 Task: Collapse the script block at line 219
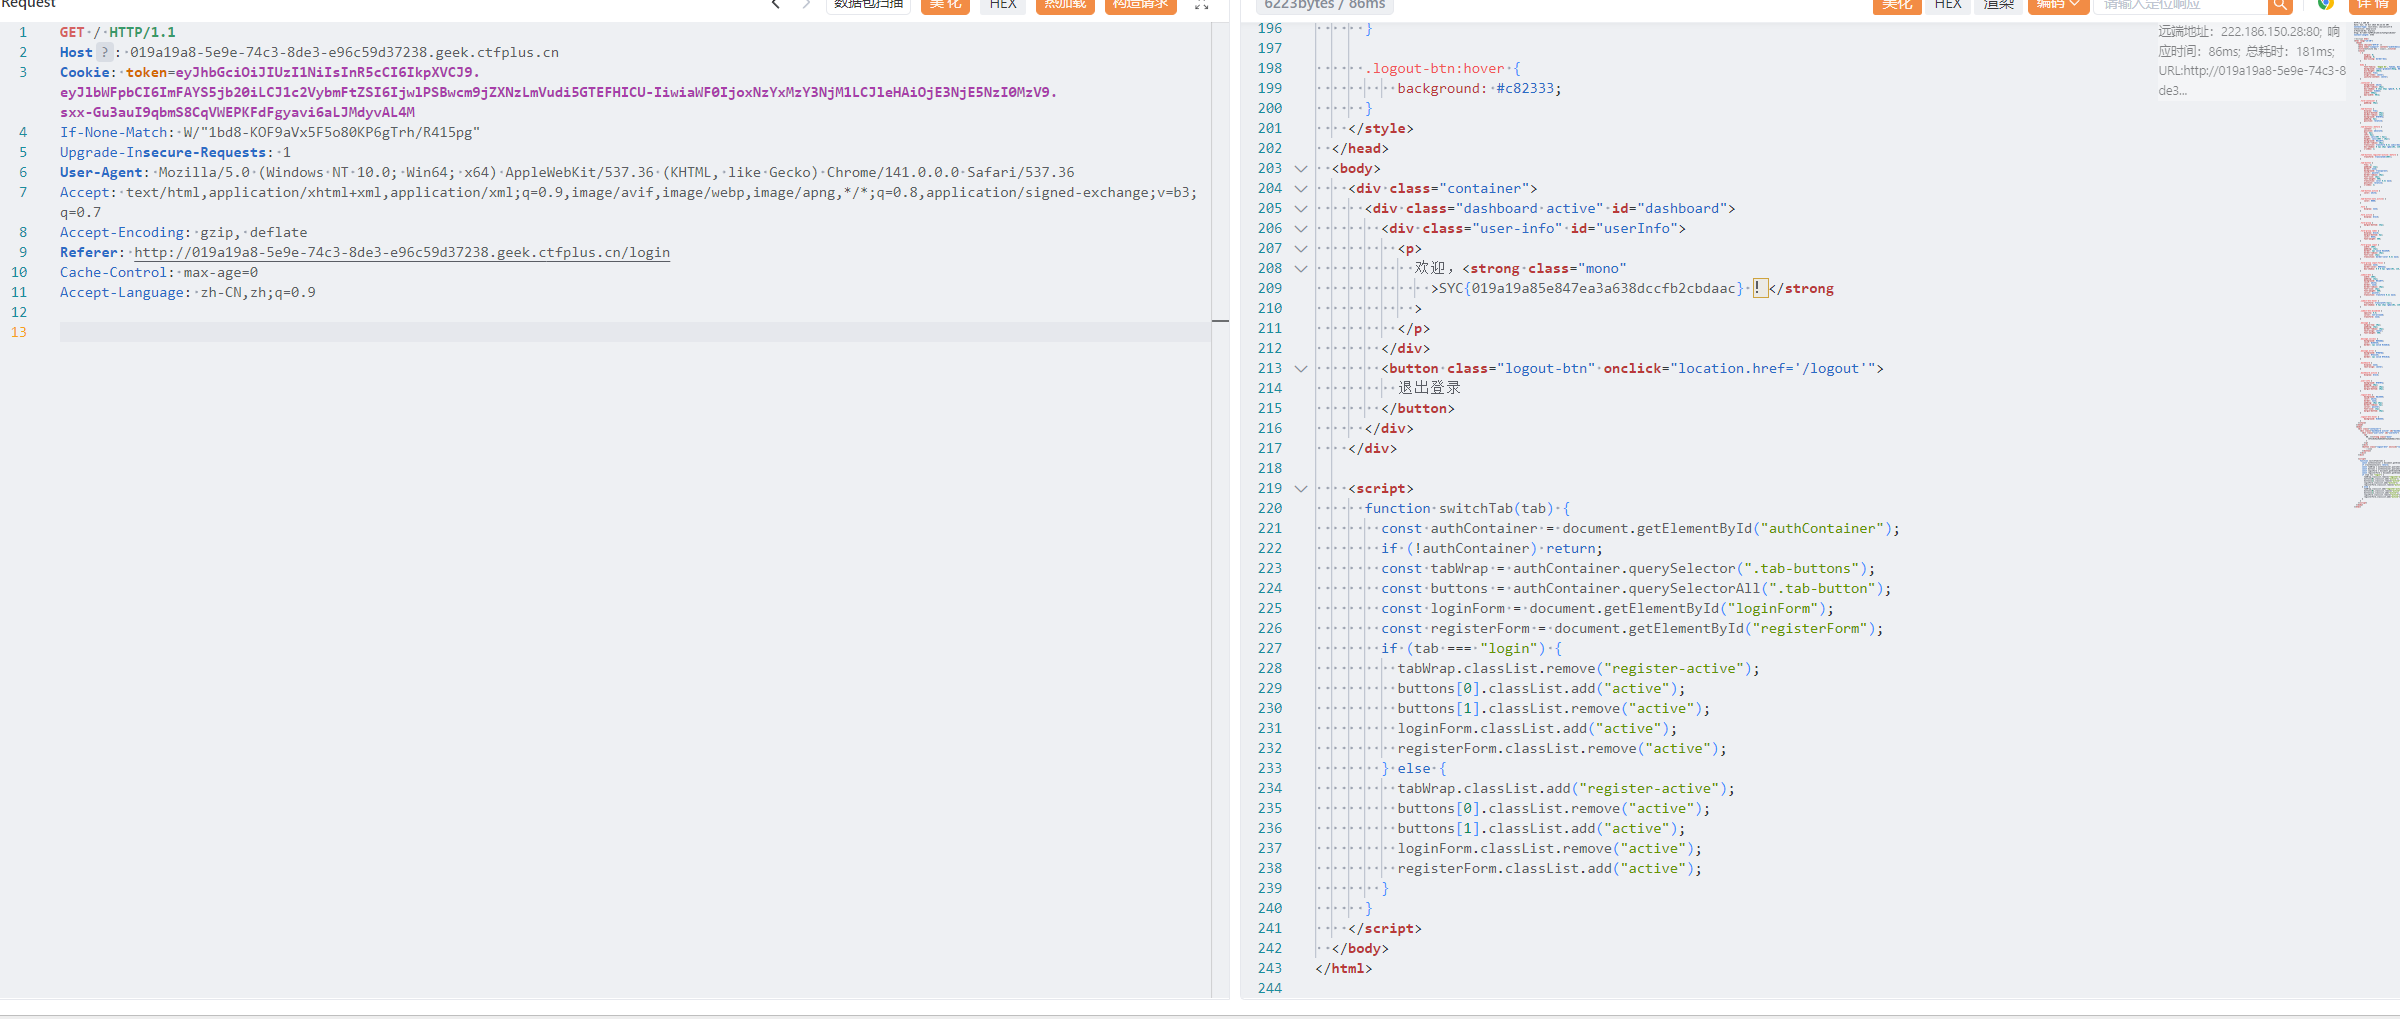pyautogui.click(x=1300, y=489)
